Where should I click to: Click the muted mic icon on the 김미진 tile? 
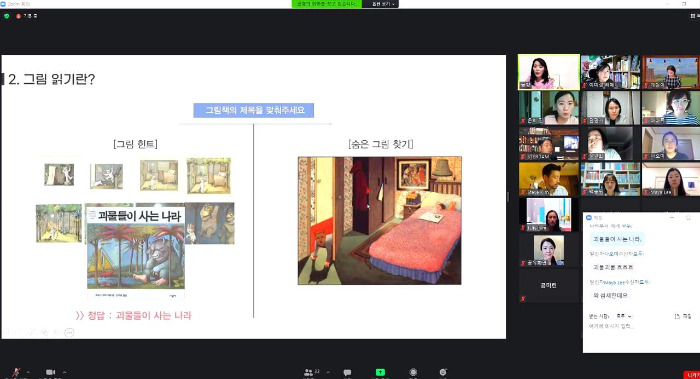(x=523, y=299)
